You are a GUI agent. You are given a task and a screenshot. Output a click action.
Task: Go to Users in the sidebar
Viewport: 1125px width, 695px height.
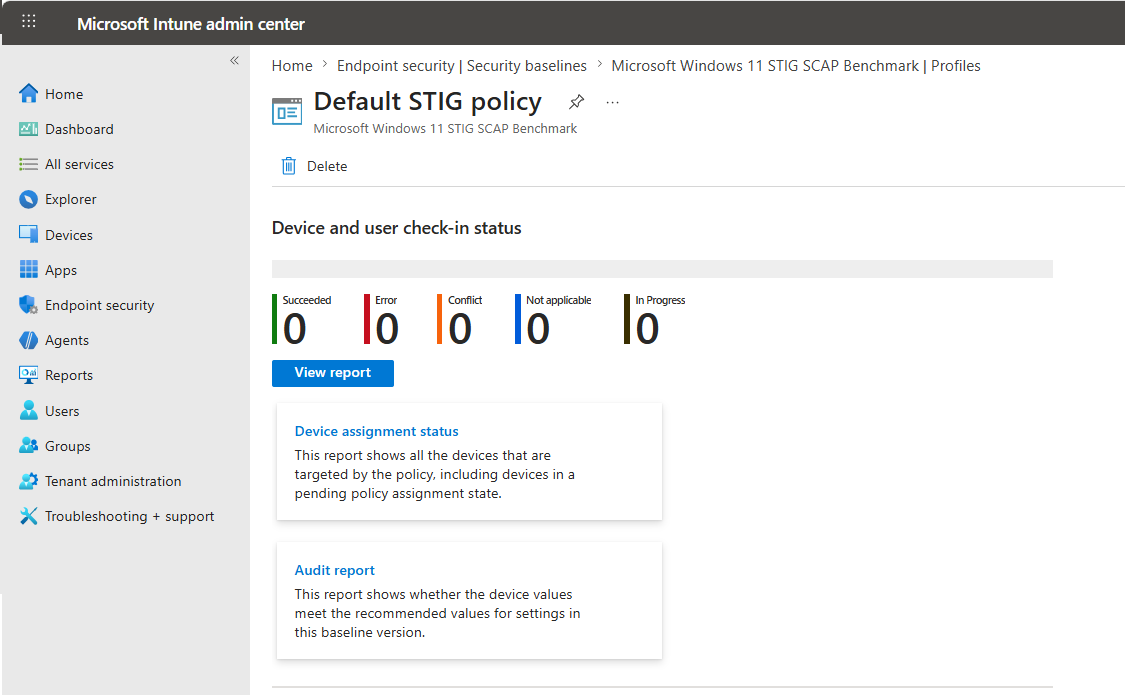62,411
